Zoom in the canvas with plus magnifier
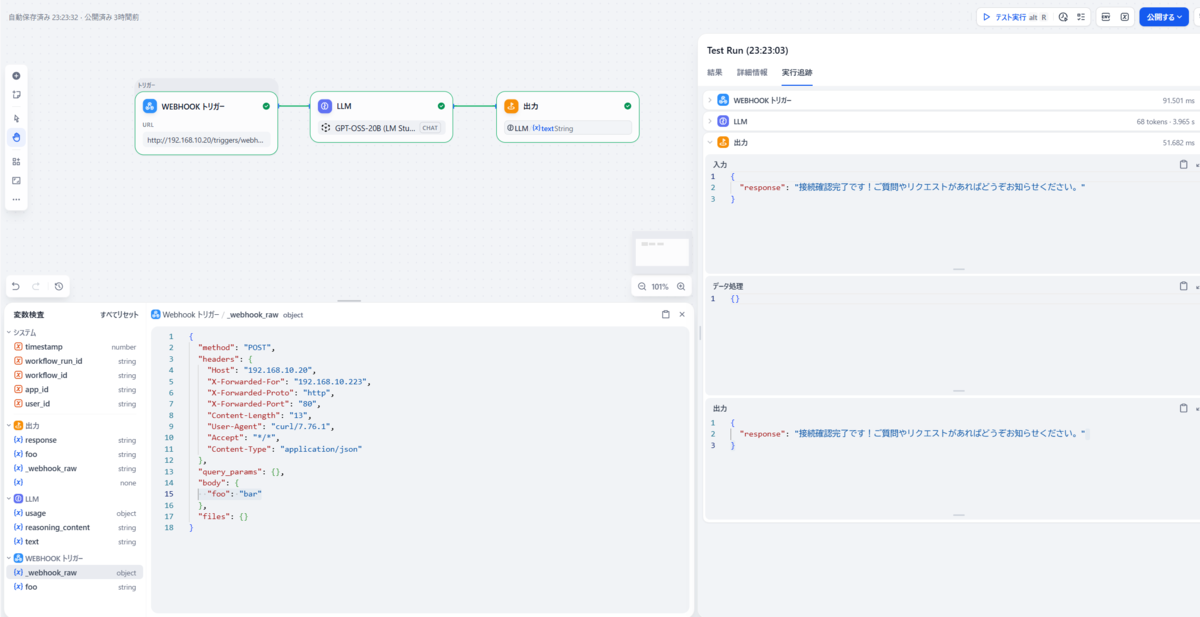The height and width of the screenshot is (617, 1200). coord(681,286)
